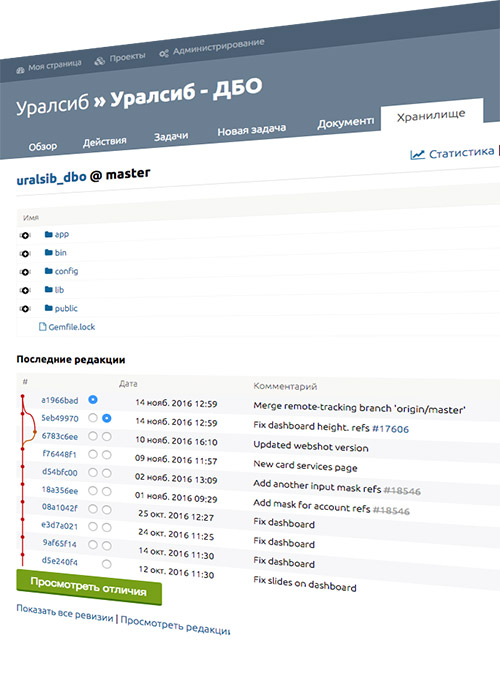Screen dimensions: 500x679
Task: Click the uralsib_dbo repository link
Action: point(52,178)
